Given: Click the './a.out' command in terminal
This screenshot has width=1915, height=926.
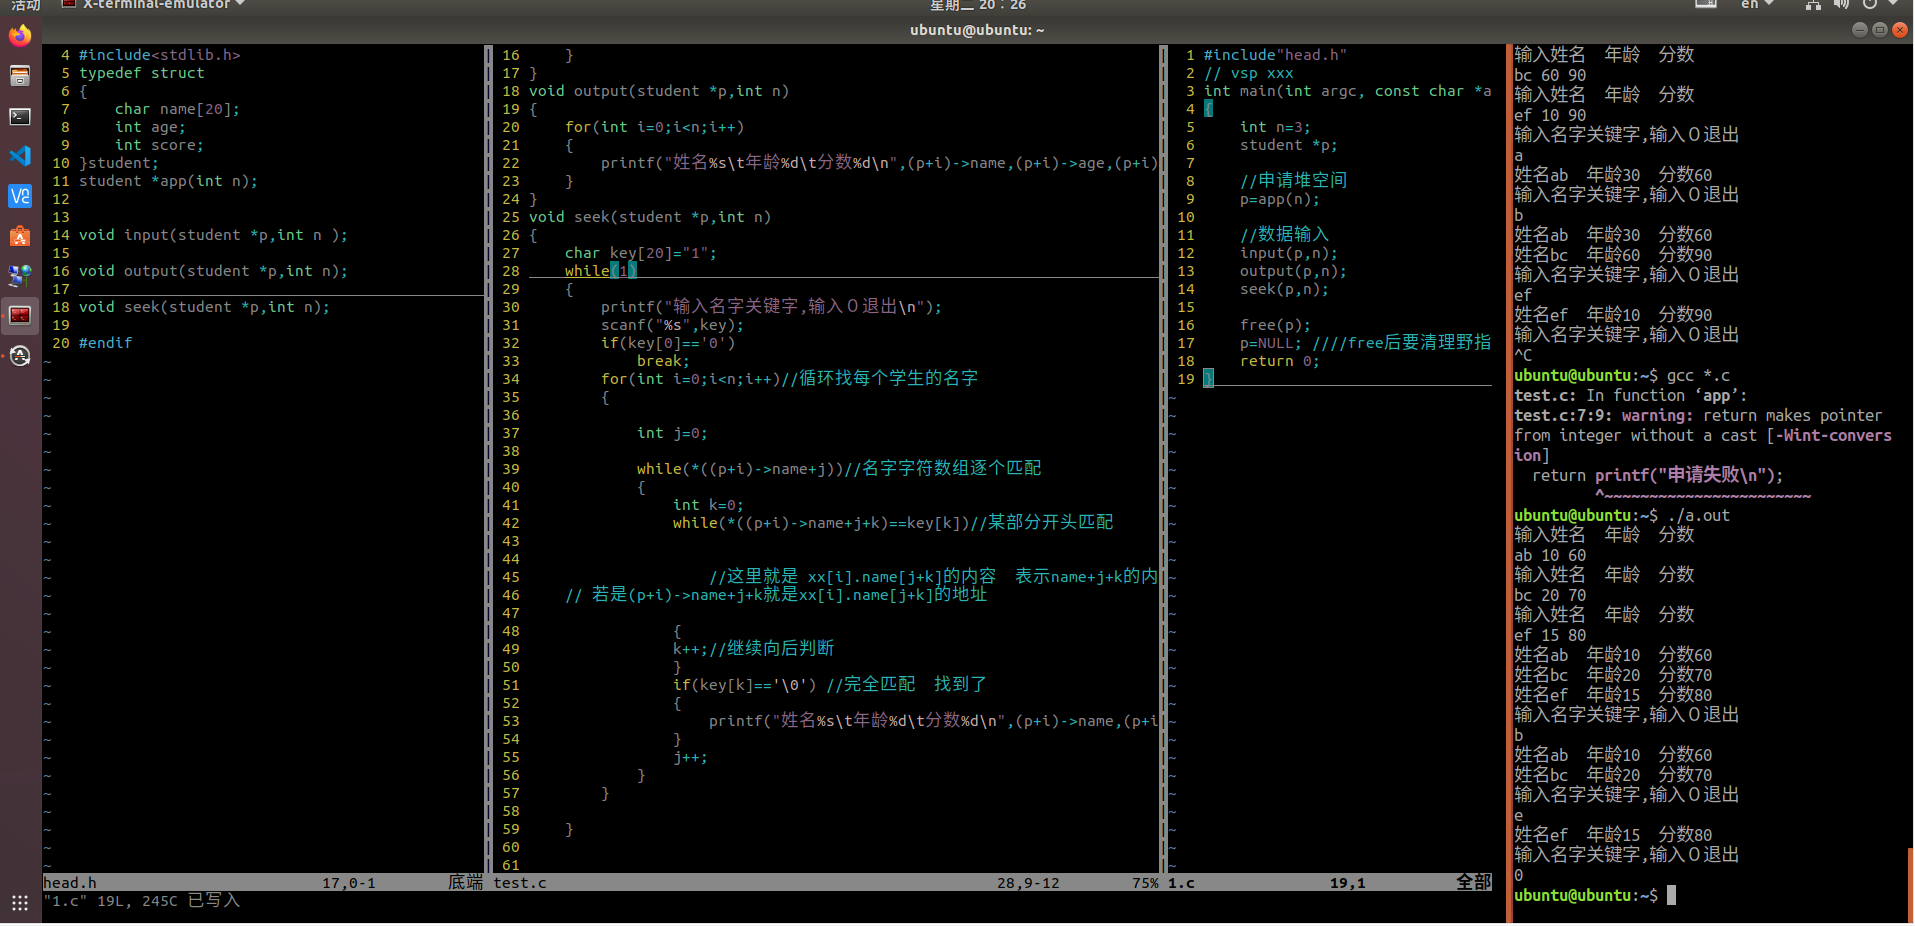Looking at the screenshot, I should (x=1698, y=515).
